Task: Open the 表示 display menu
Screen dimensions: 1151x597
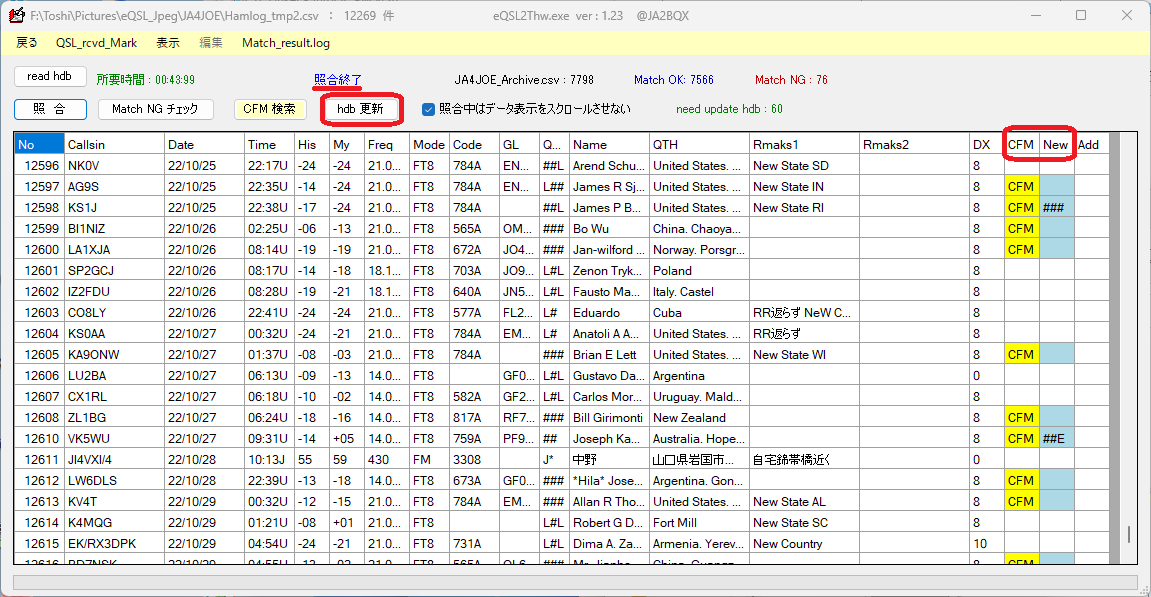Action: point(166,43)
